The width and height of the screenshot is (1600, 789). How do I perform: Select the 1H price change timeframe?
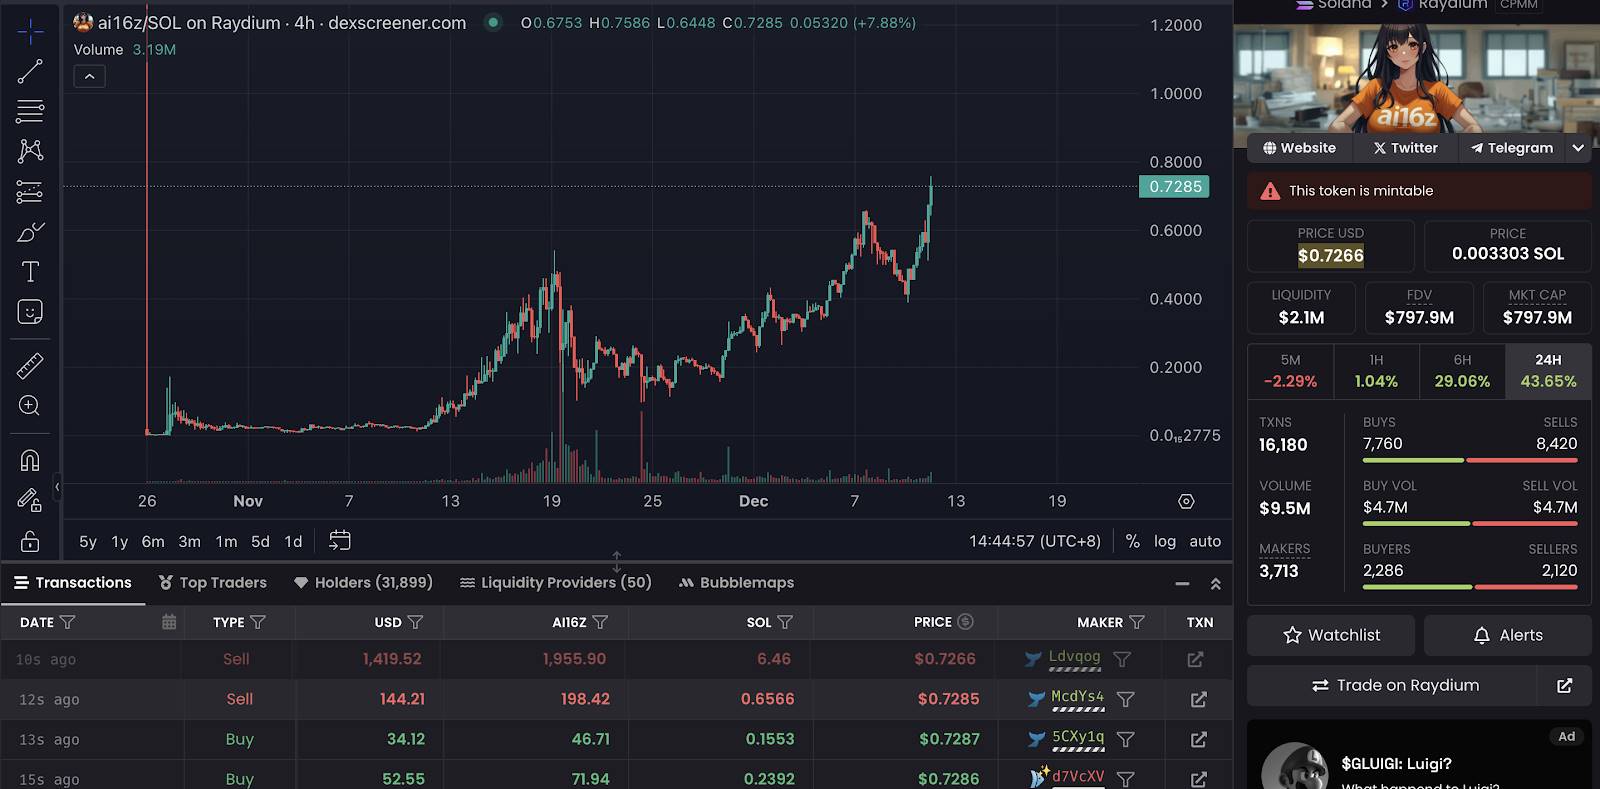click(x=1376, y=371)
